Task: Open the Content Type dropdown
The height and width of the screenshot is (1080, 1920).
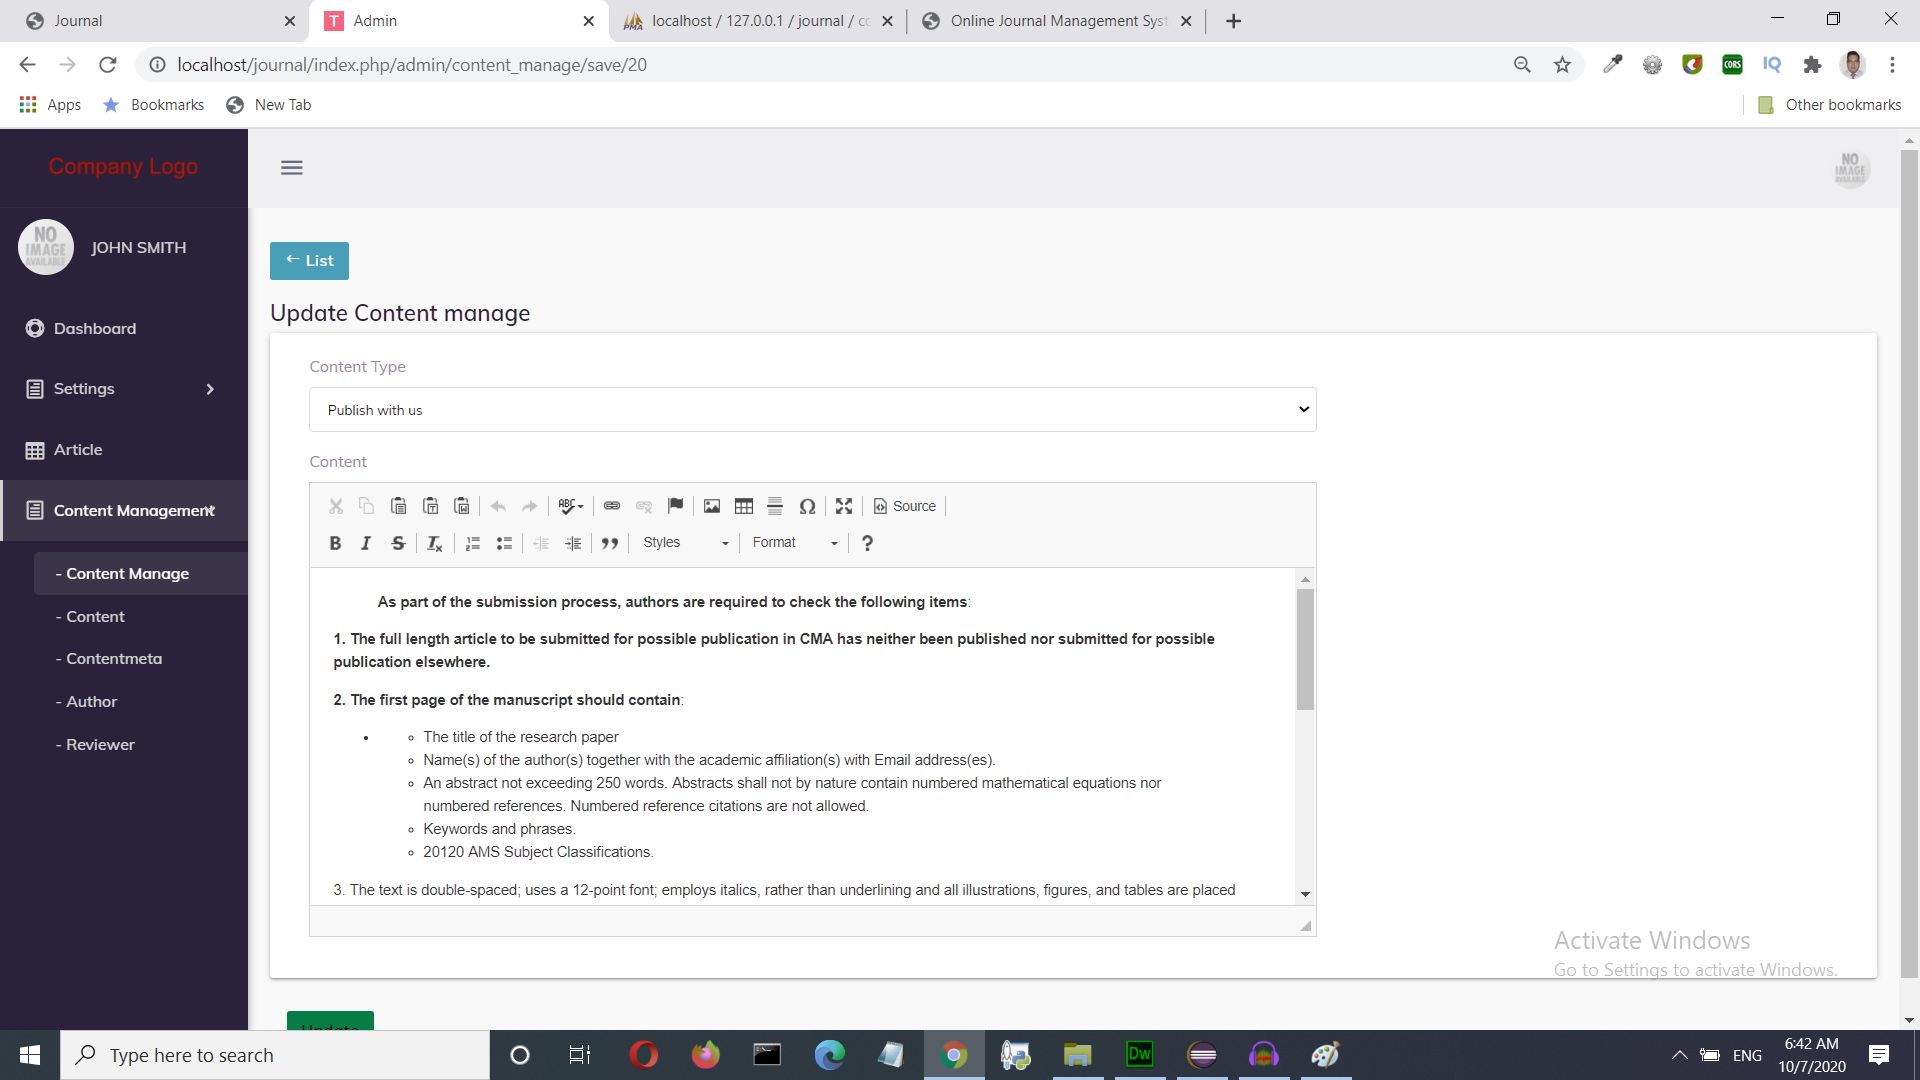Action: [812, 410]
